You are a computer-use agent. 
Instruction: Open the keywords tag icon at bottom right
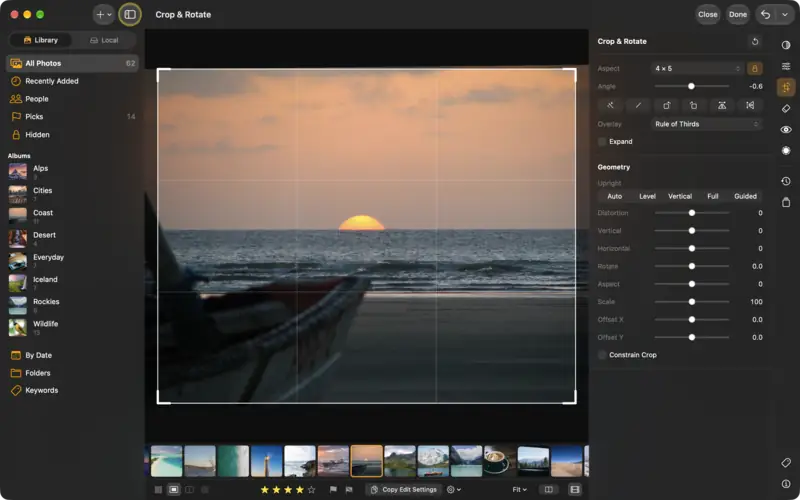(x=786, y=463)
